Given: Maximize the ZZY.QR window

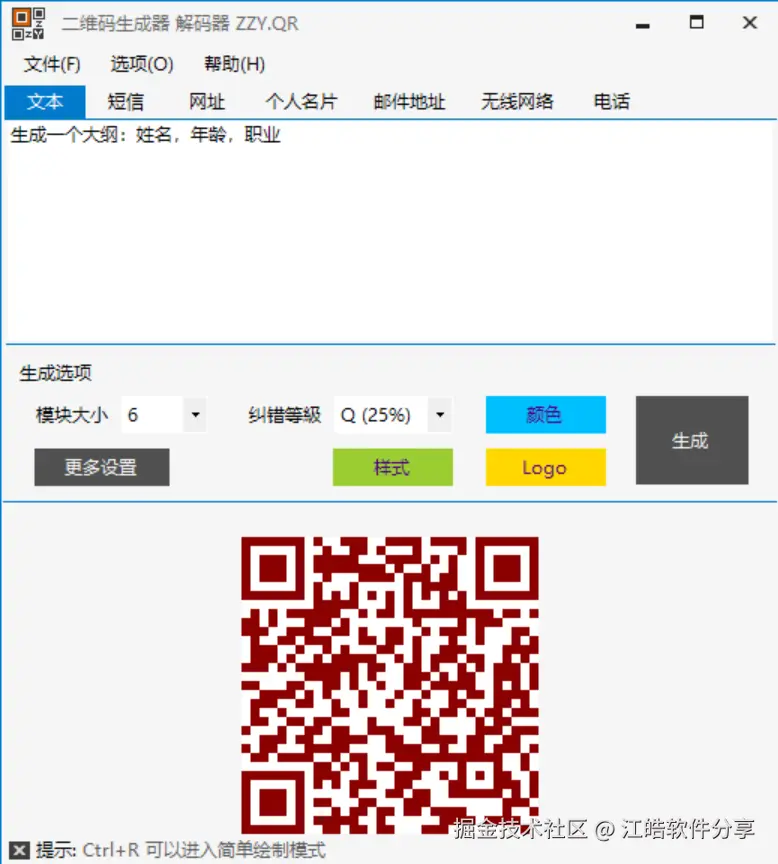Looking at the screenshot, I should pos(696,23).
